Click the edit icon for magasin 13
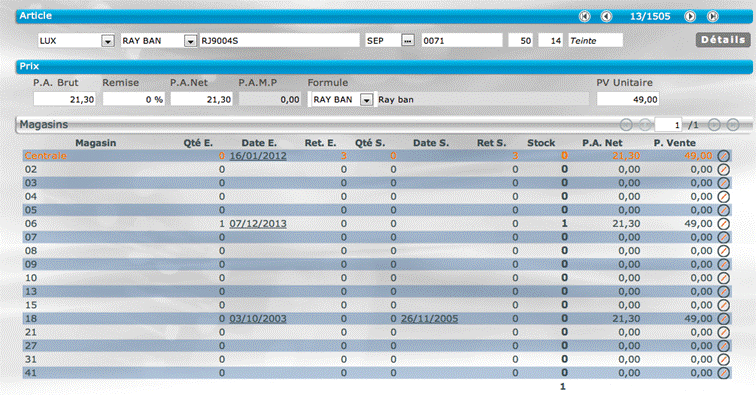The height and width of the screenshot is (395, 756). pyautogui.click(x=723, y=291)
